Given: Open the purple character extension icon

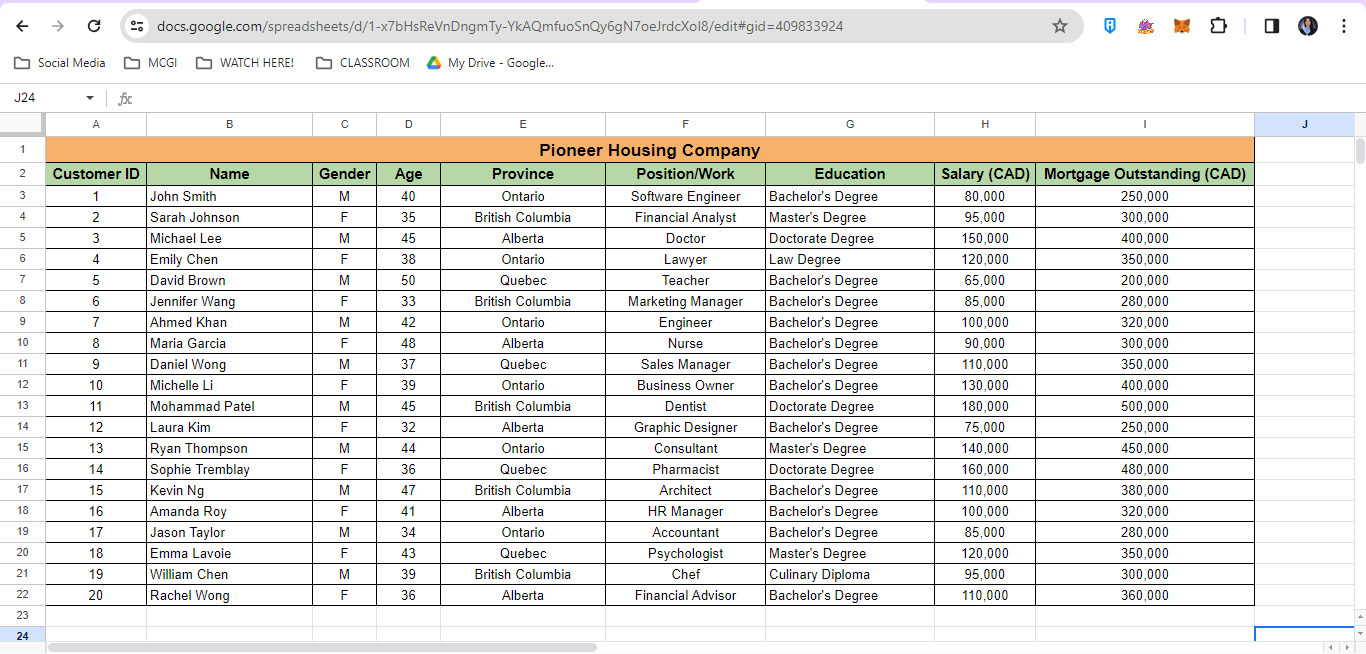Looking at the screenshot, I should pos(1146,26).
